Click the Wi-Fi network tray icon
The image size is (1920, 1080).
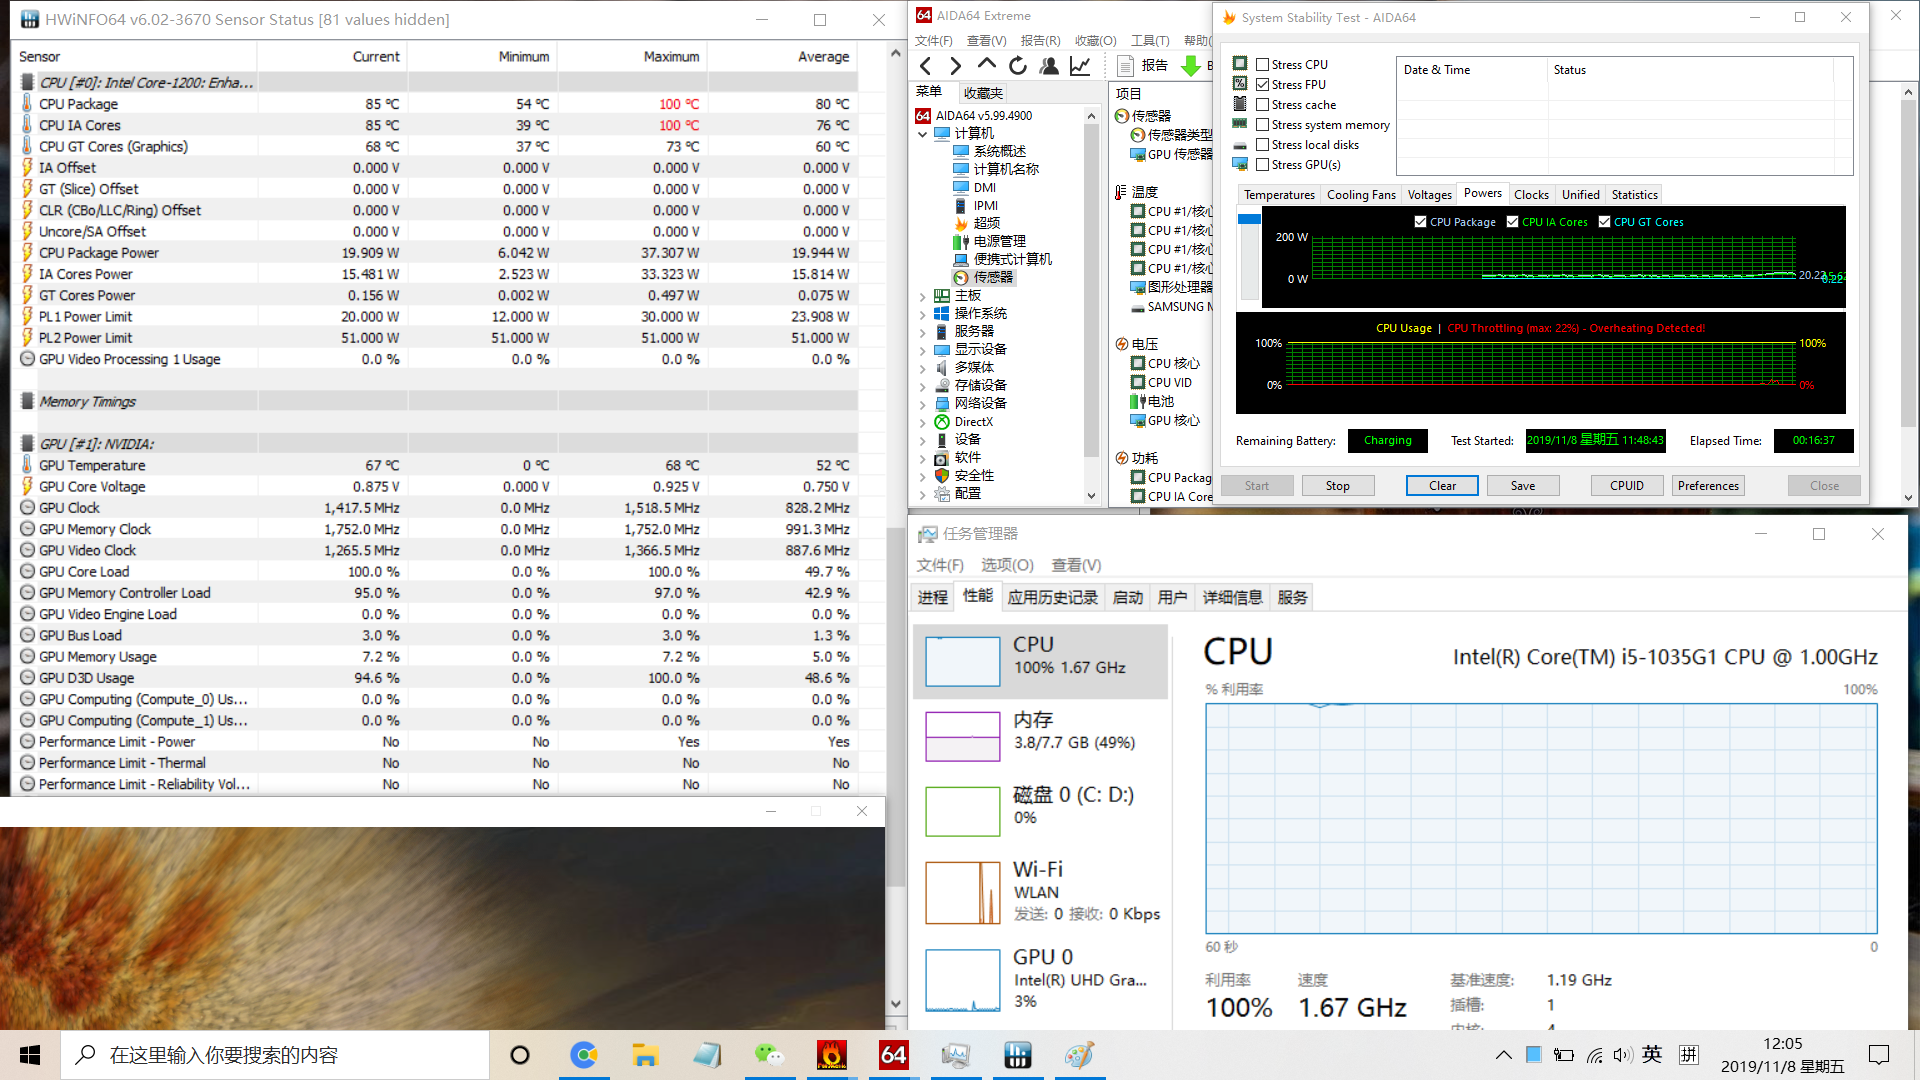pyautogui.click(x=1594, y=1055)
